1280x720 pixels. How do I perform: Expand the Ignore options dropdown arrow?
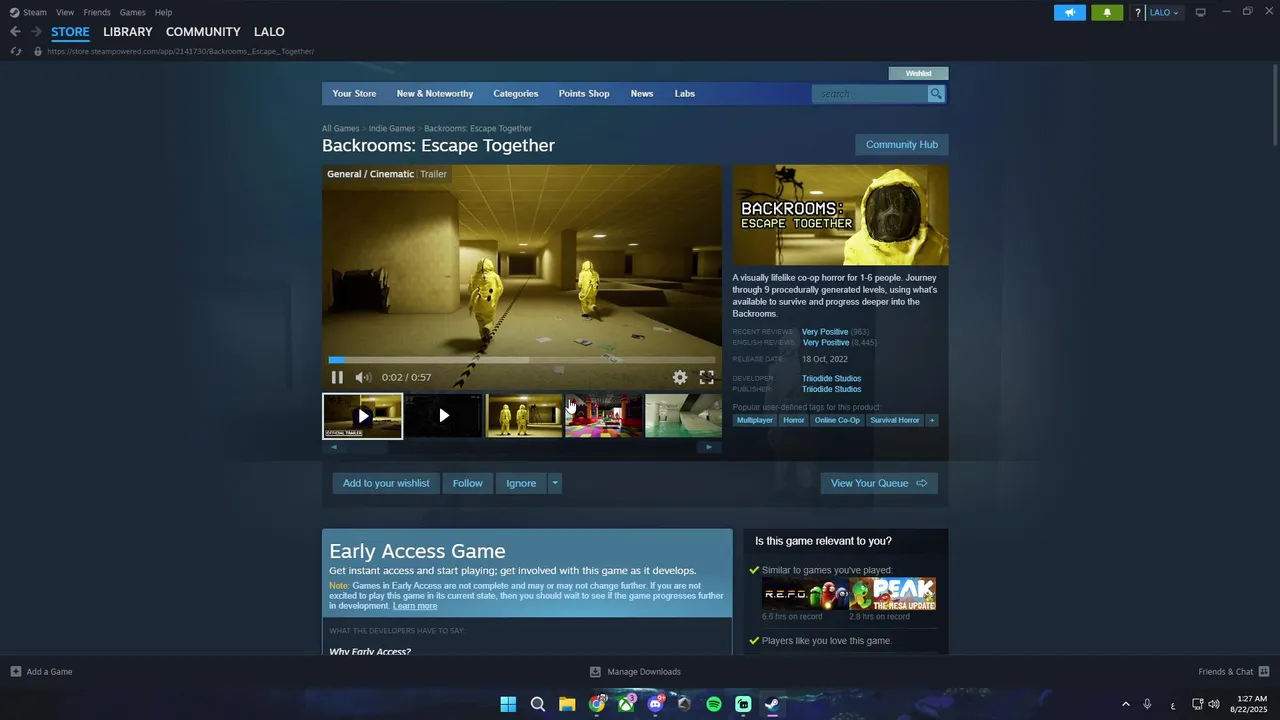click(555, 483)
